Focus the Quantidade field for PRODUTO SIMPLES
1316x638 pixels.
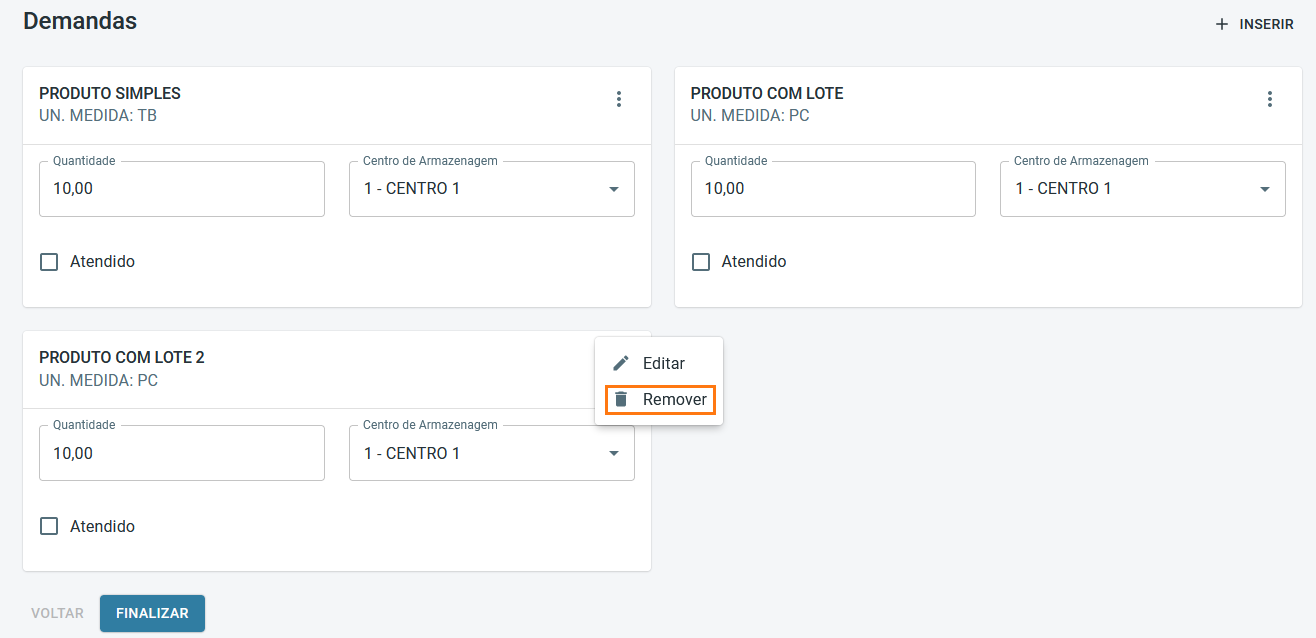(181, 189)
